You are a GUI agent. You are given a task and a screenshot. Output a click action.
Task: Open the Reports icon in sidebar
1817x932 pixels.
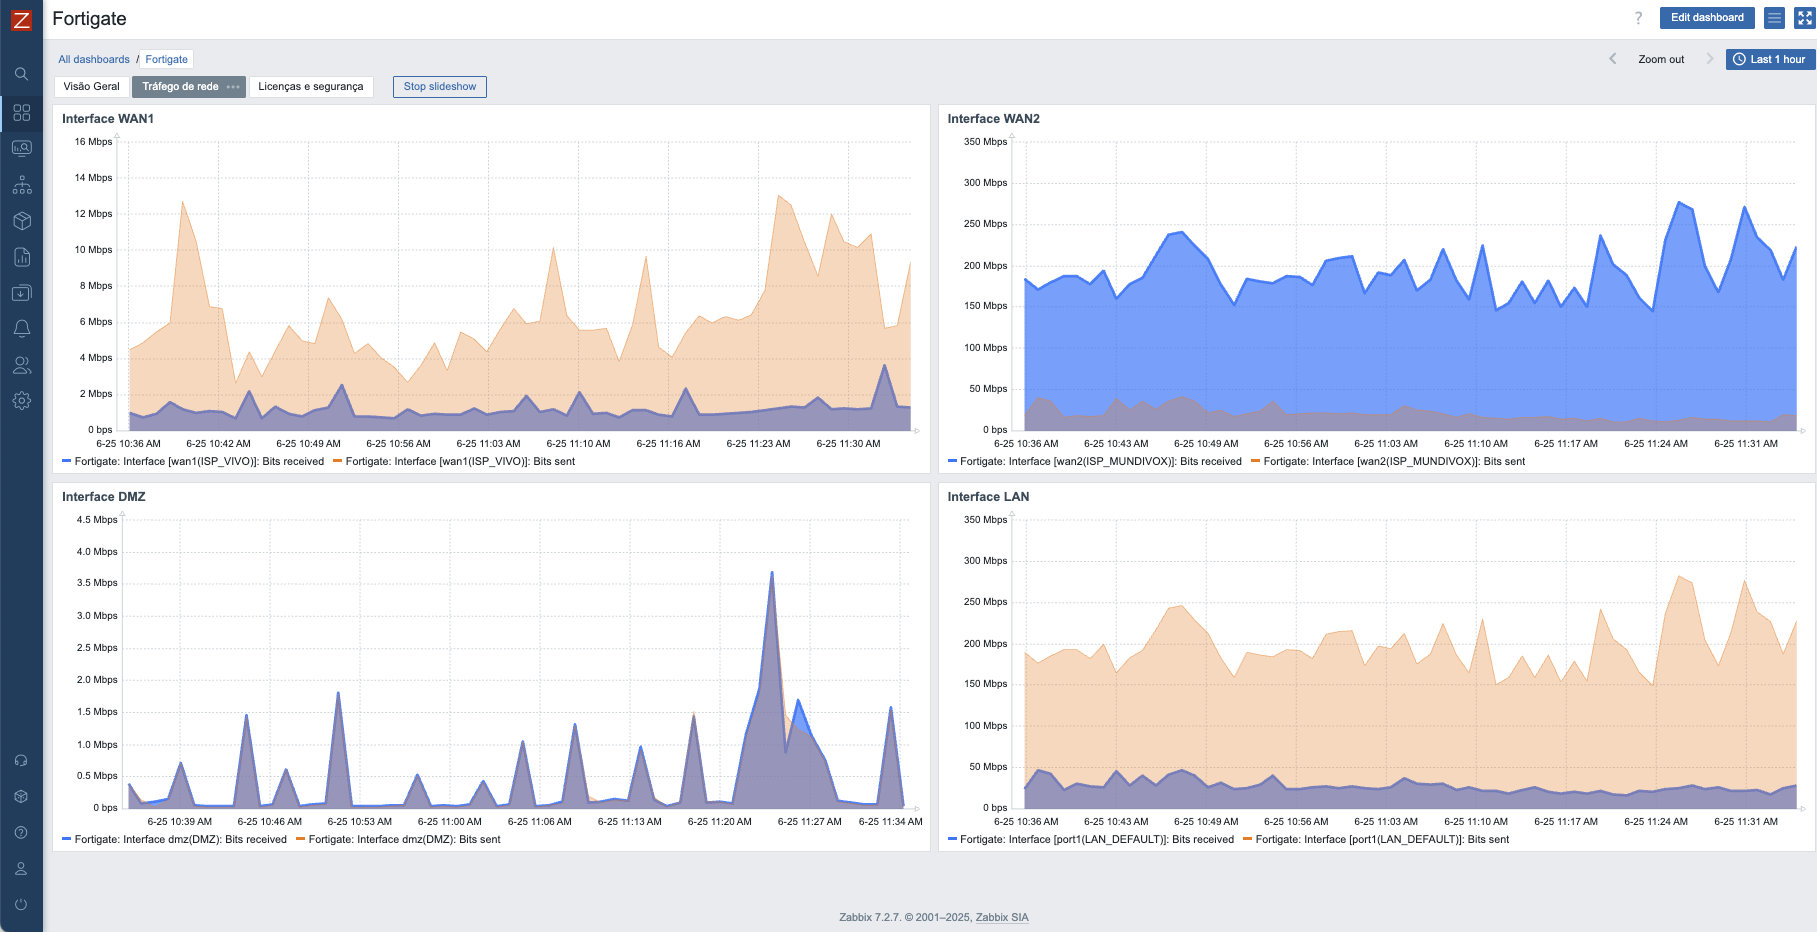coord(21,257)
